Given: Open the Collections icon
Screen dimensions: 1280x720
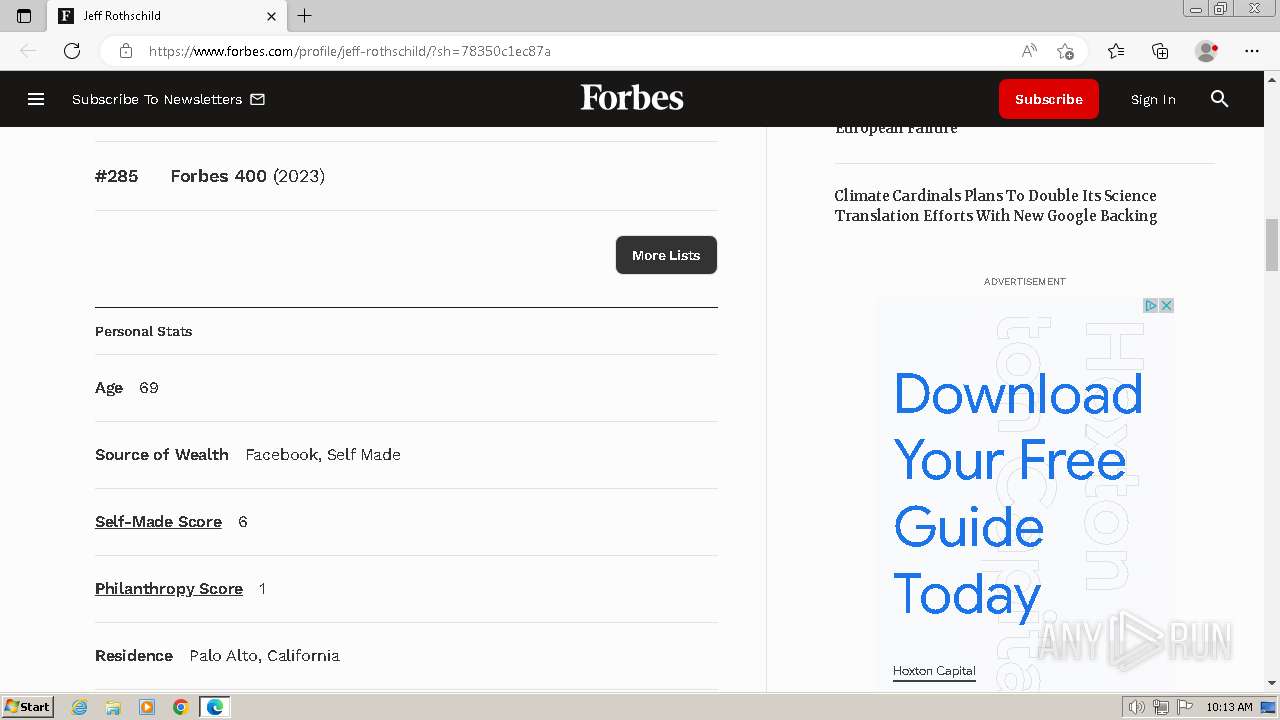Looking at the screenshot, I should point(1160,51).
